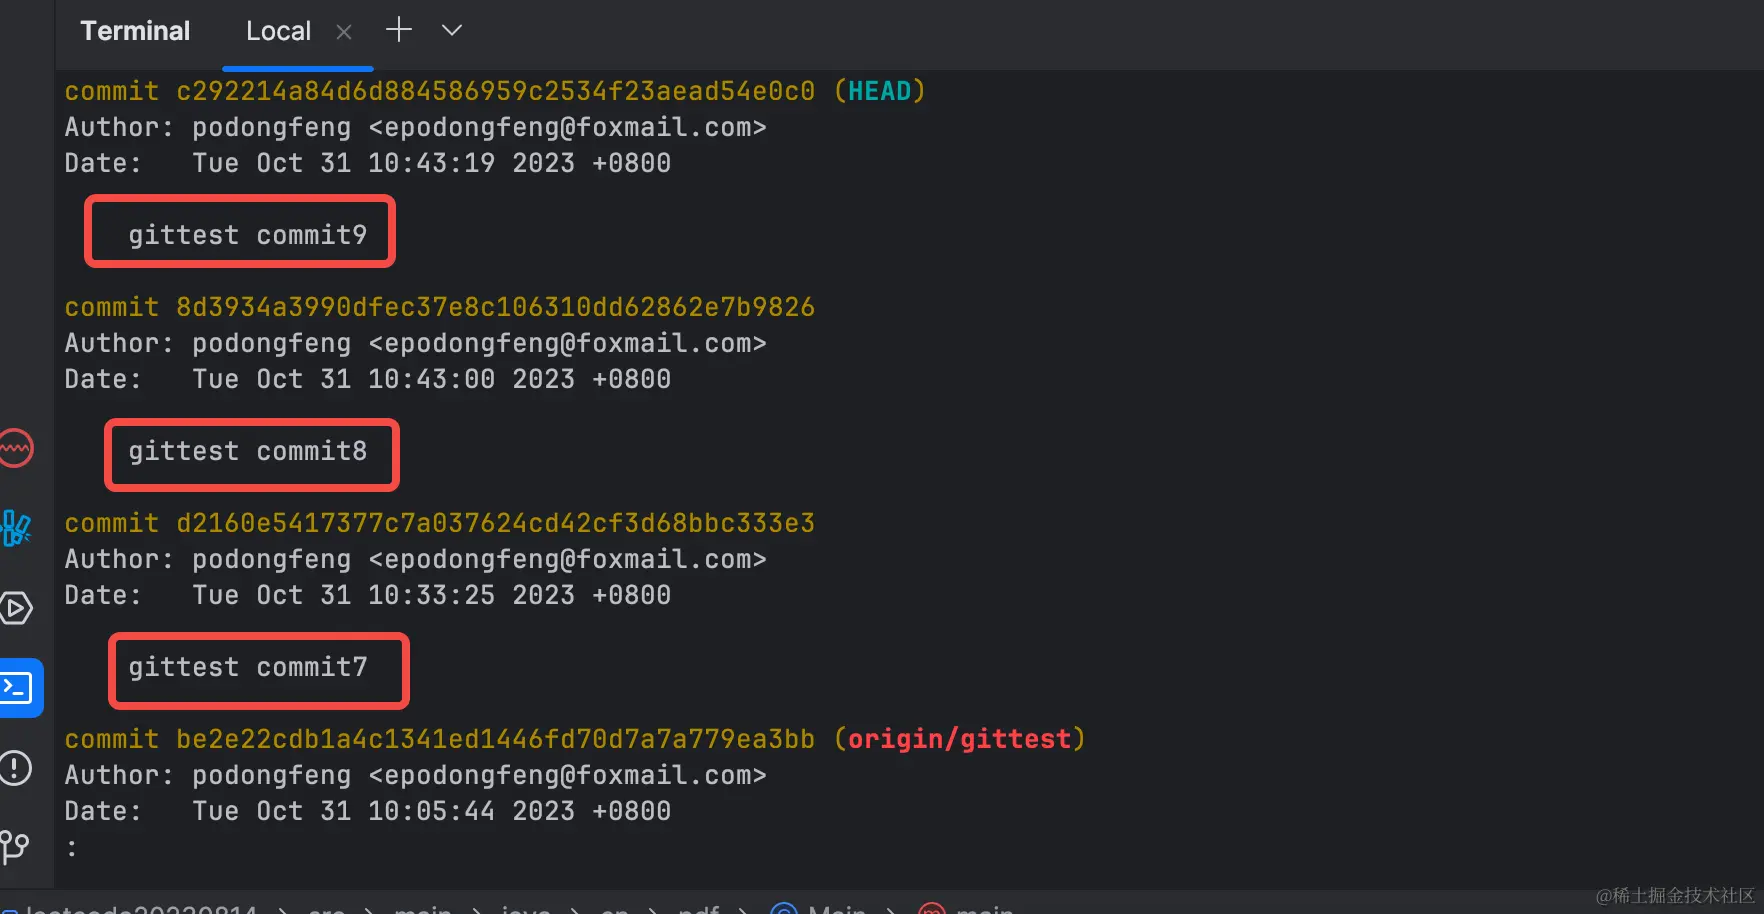Click the date line 'Tue Oct 31 10:43:00 2023'
Image resolution: width=1764 pixels, height=914 pixels.
pyautogui.click(x=384, y=379)
